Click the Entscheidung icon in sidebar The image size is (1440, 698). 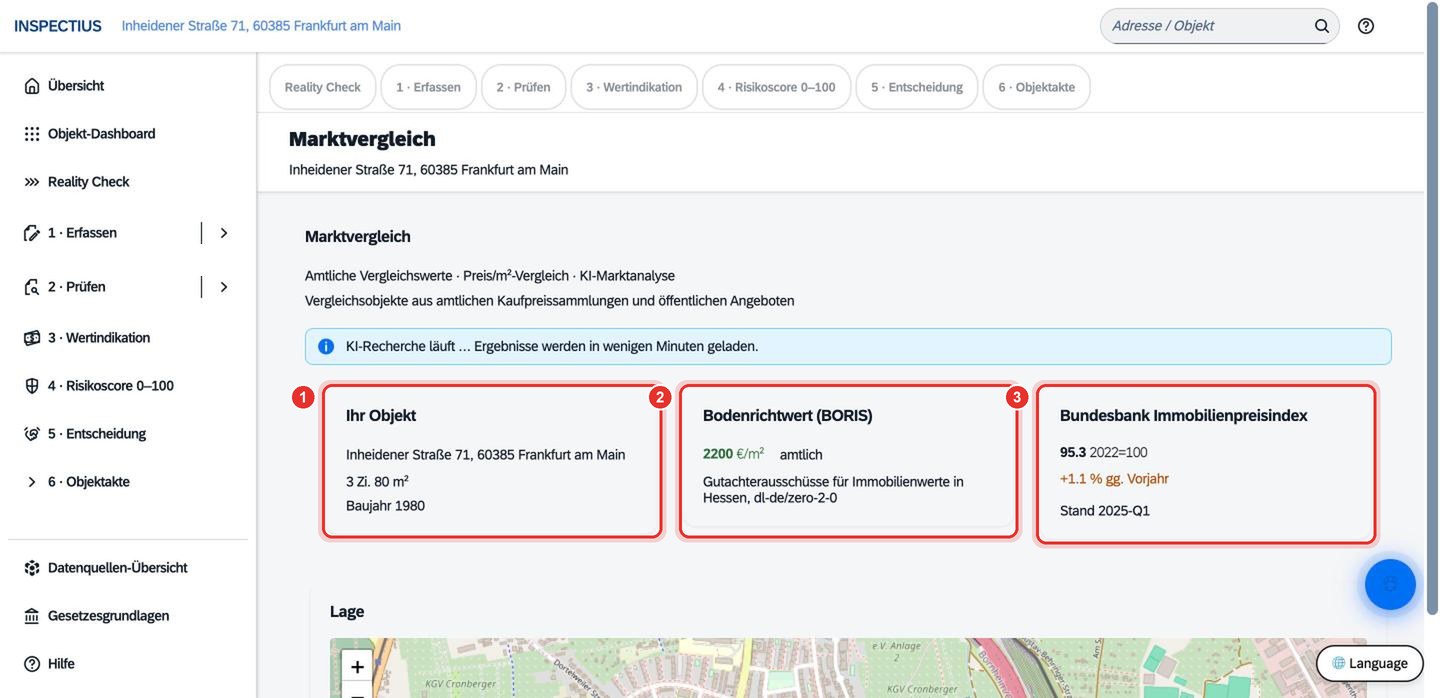pos(32,434)
